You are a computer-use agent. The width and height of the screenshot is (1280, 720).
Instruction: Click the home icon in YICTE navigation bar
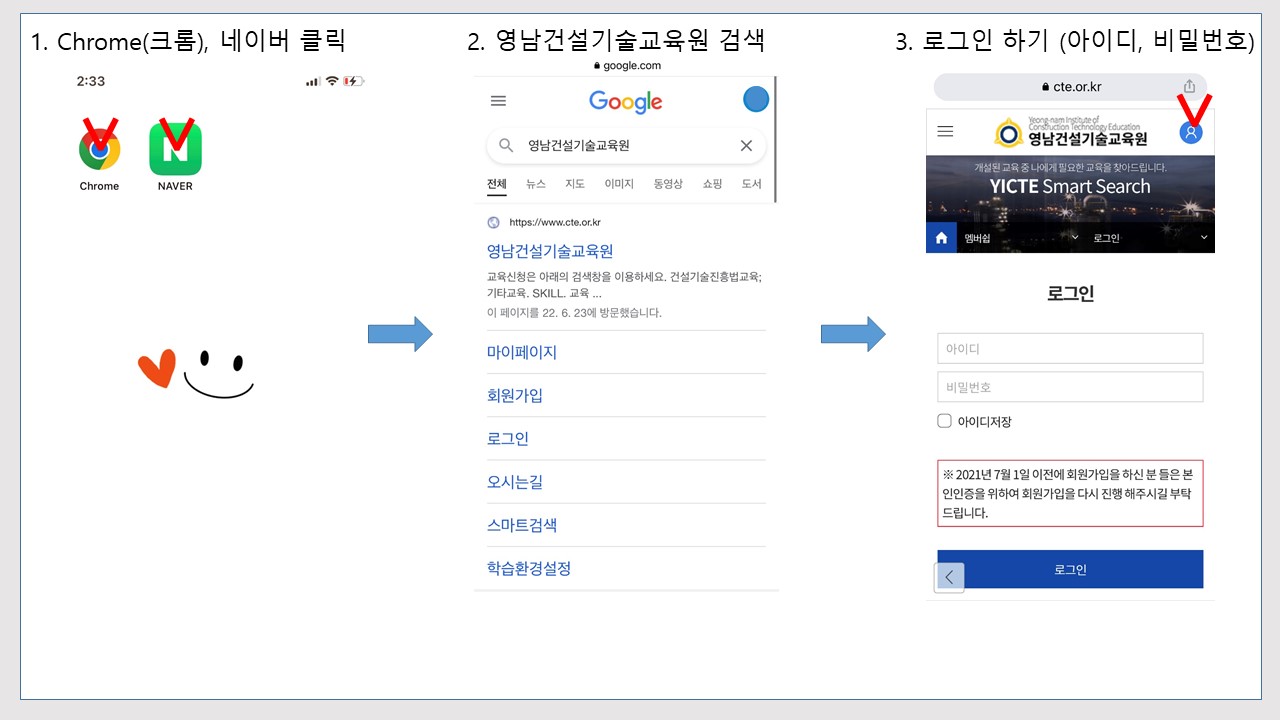(941, 238)
